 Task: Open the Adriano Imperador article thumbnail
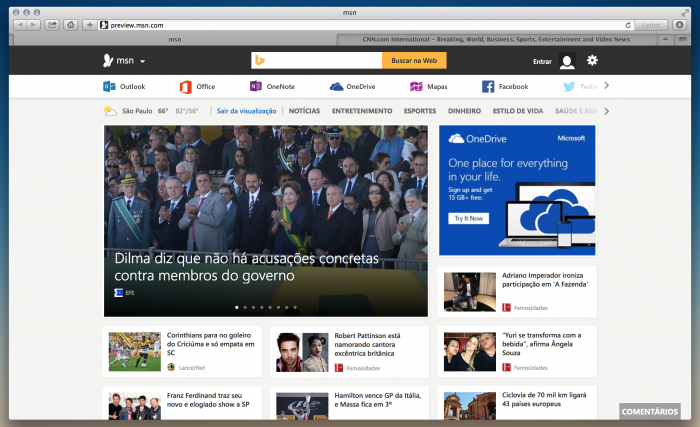click(470, 292)
